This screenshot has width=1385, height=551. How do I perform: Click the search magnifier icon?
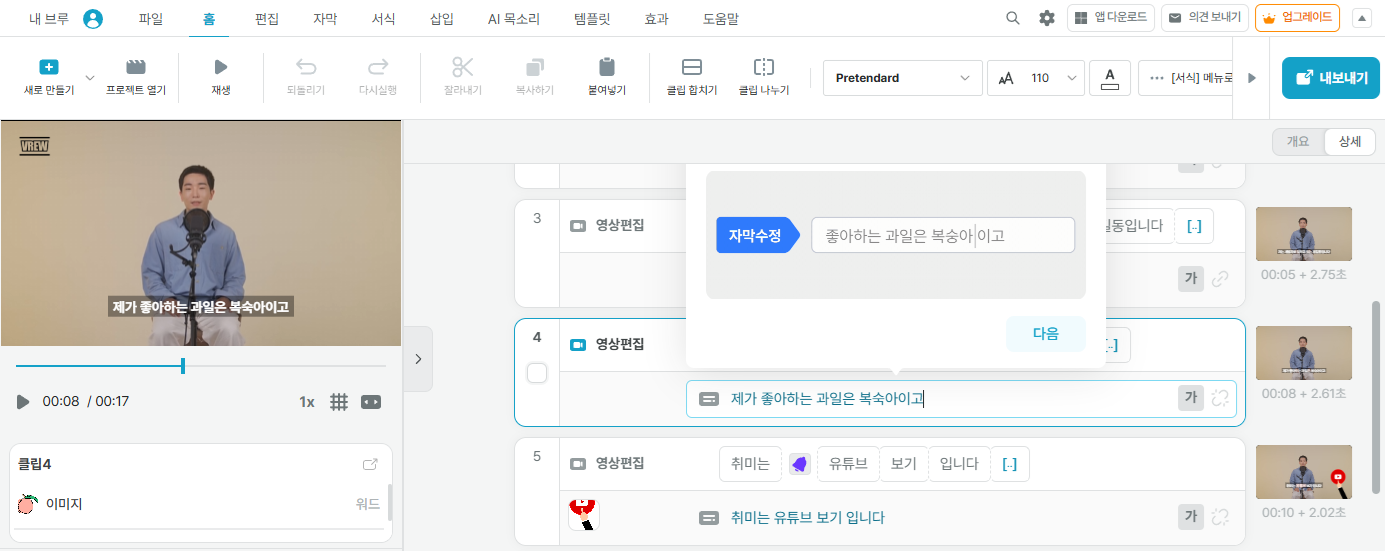[1013, 18]
